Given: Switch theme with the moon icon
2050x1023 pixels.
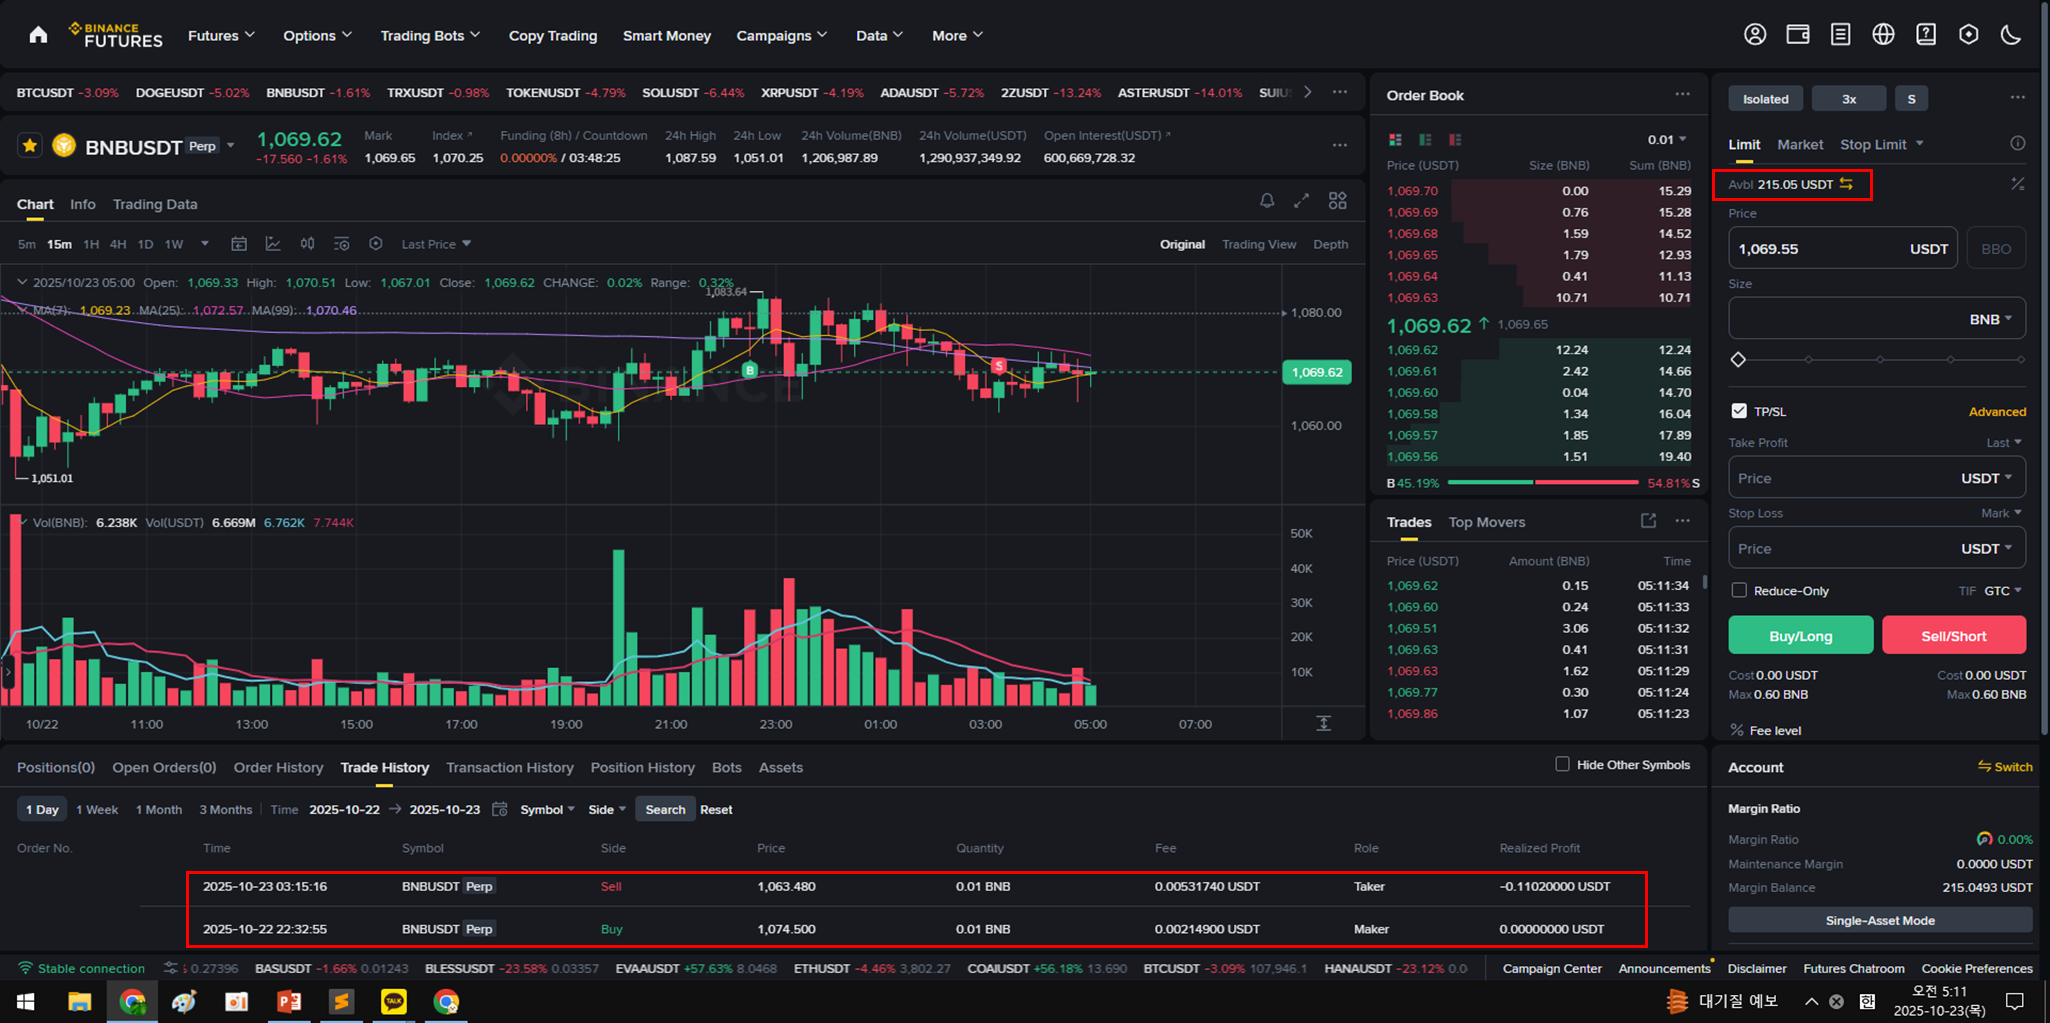Looking at the screenshot, I should [2011, 35].
